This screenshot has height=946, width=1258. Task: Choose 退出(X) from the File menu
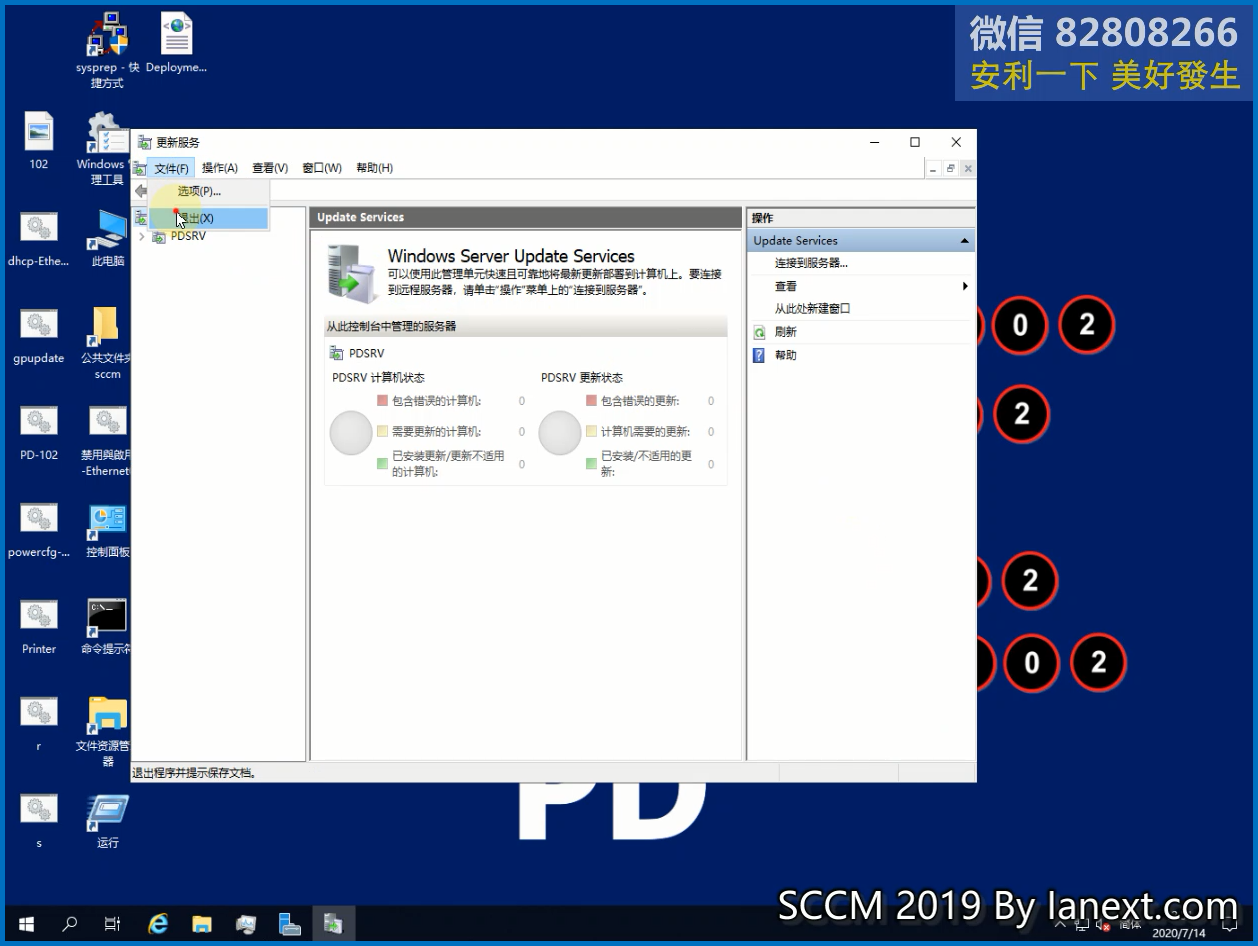208,218
